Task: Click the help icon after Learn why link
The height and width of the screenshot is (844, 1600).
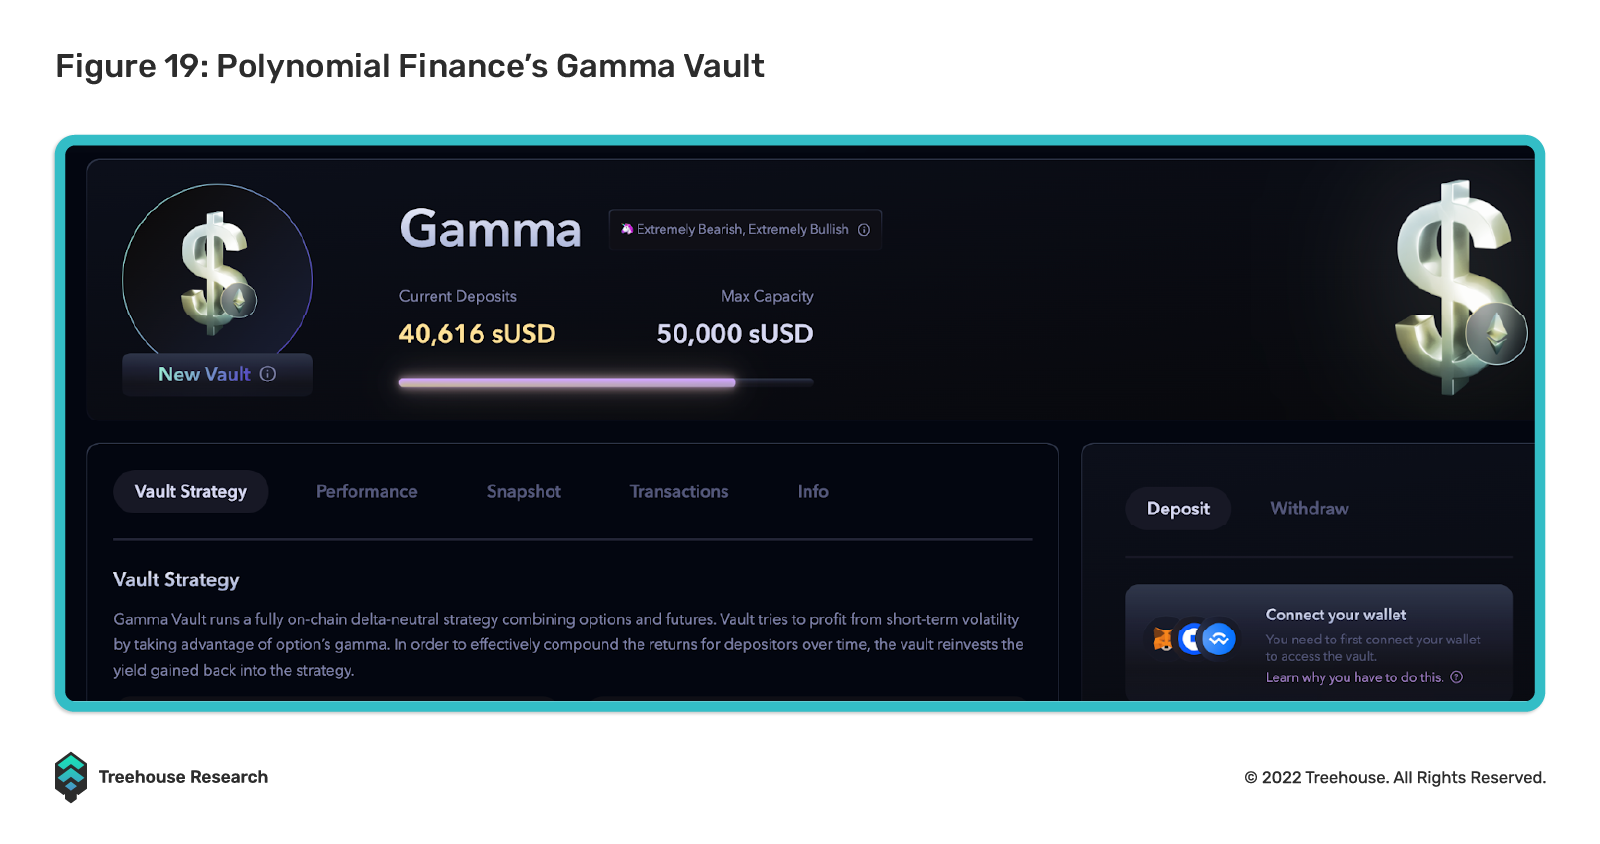Action: (x=1457, y=677)
